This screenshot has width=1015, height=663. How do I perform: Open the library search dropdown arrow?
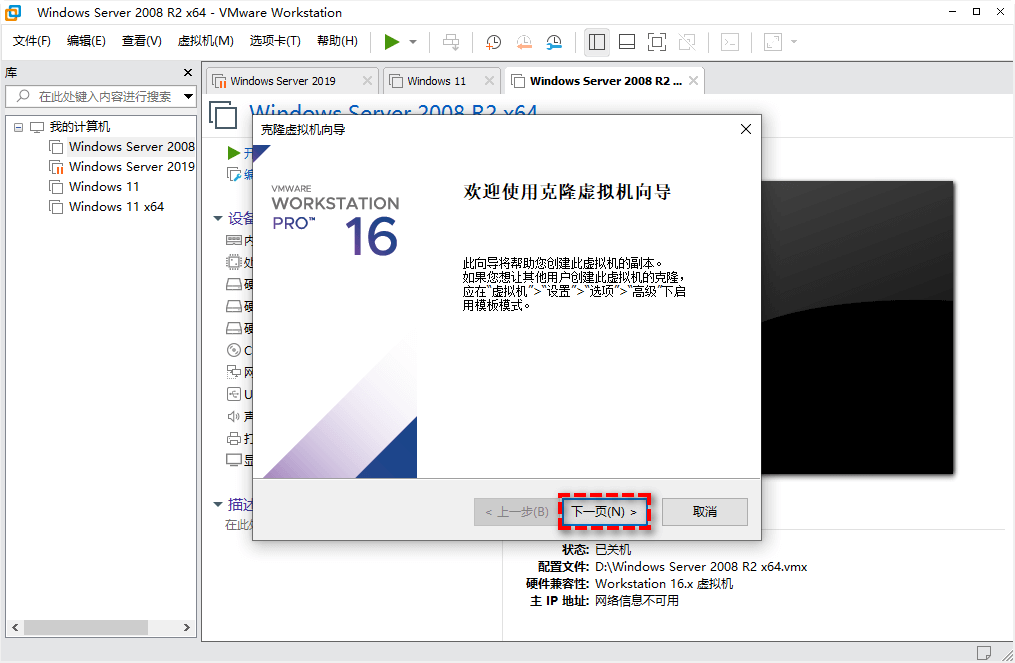[188, 96]
